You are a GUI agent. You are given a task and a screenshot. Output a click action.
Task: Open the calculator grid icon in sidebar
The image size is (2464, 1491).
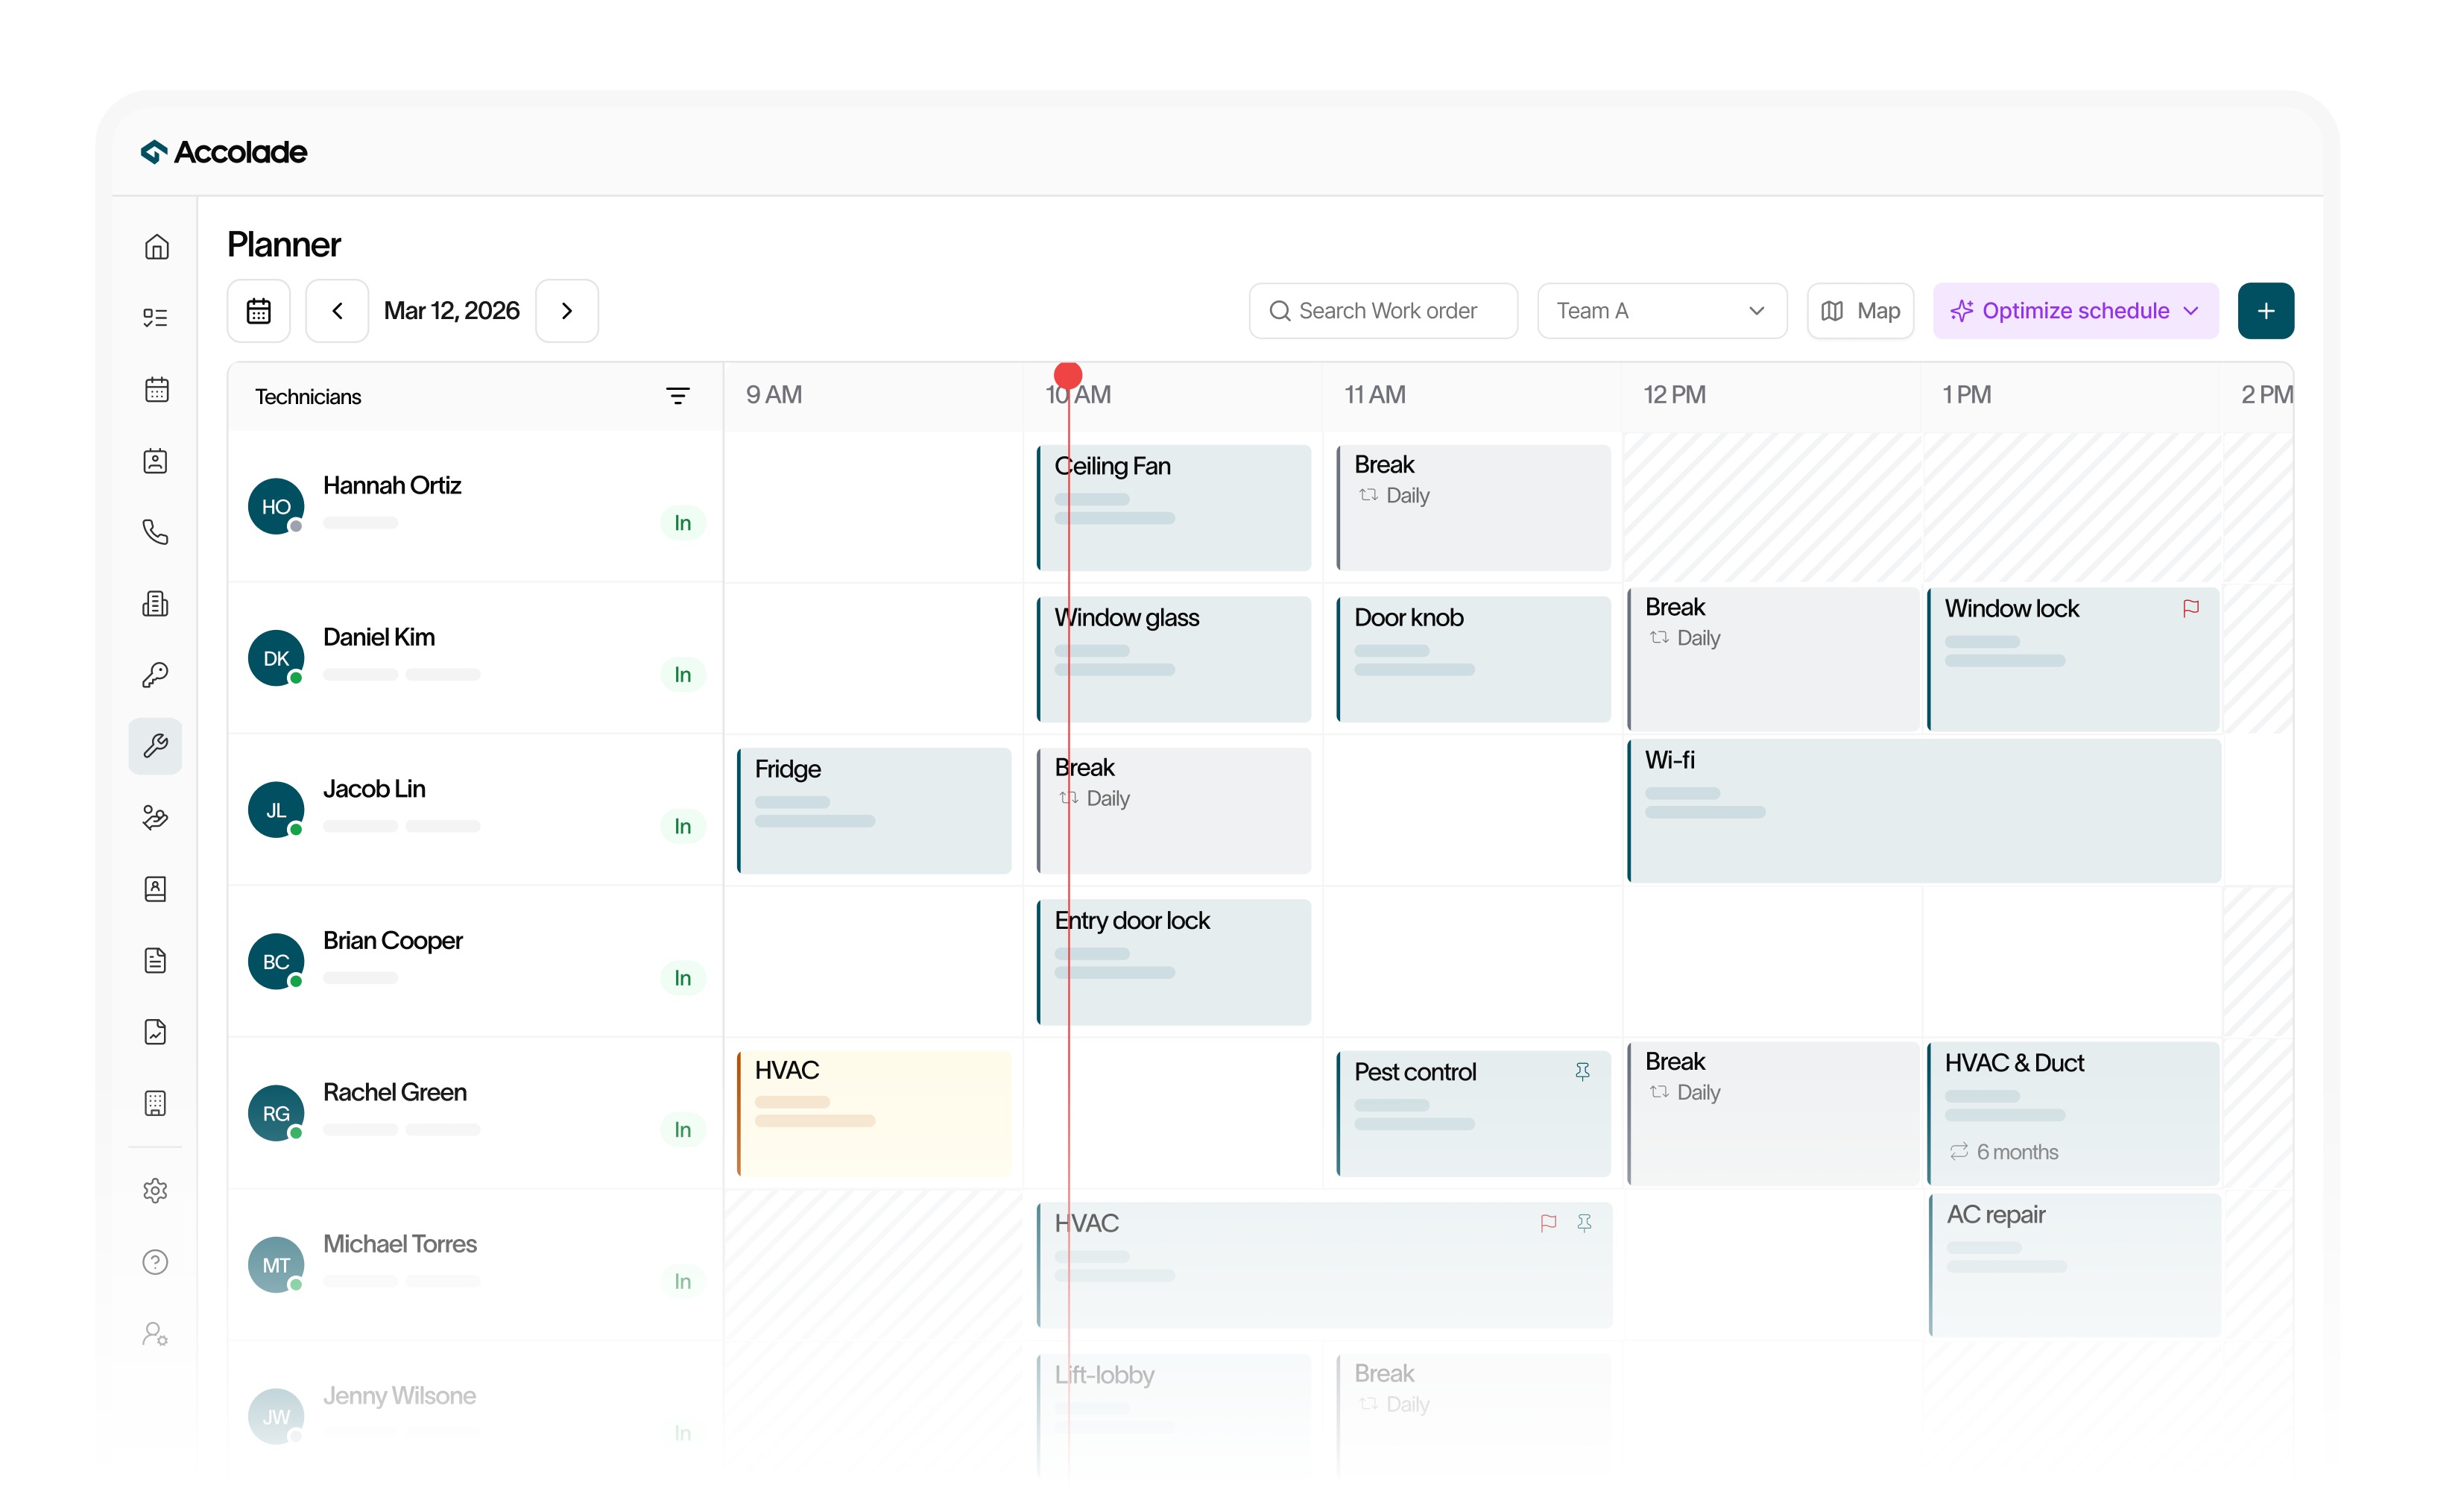point(156,1103)
